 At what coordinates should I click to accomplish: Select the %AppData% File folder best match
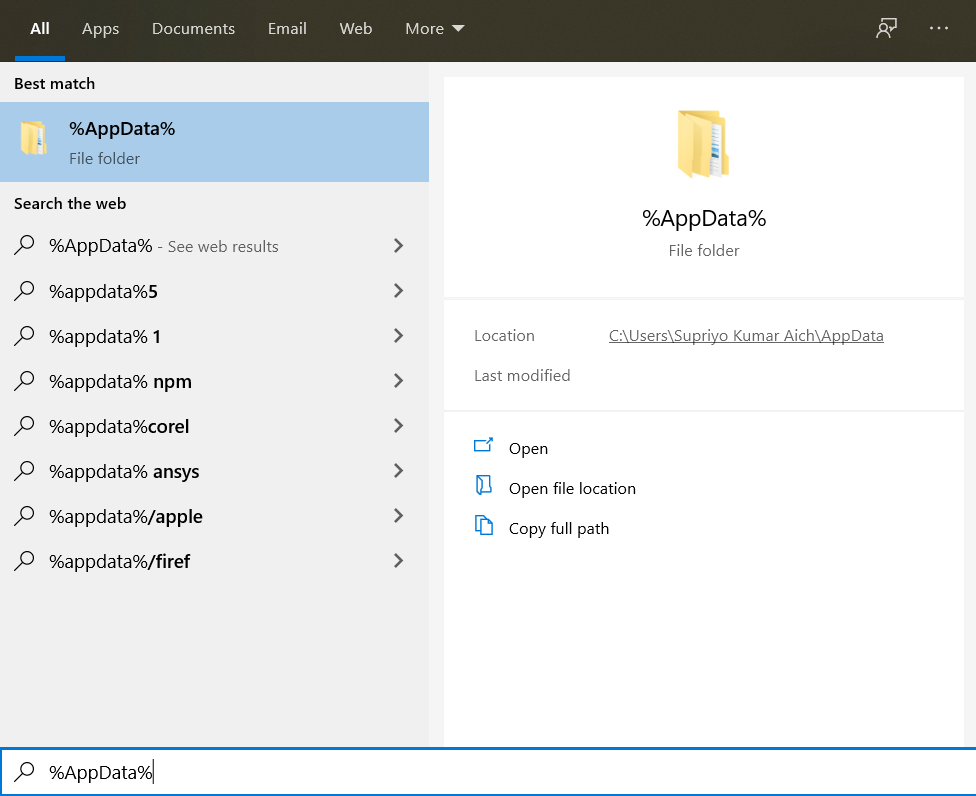coord(214,142)
